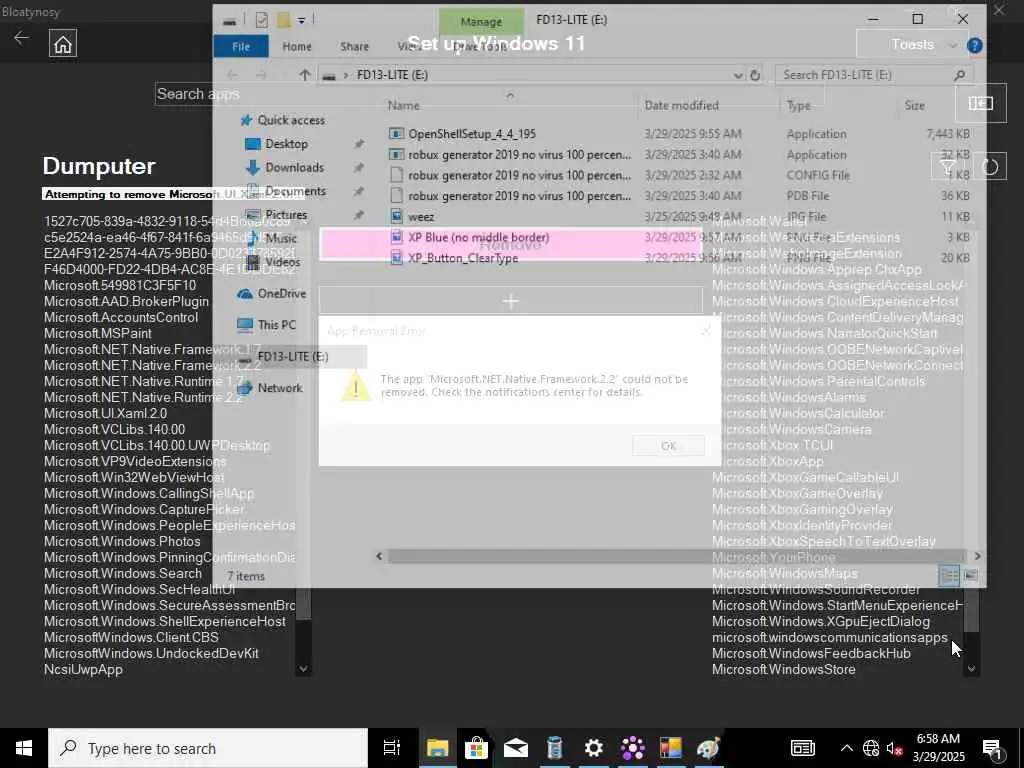Click the plus add button bar
Image resolution: width=1024 pixels, height=768 pixels.
[x=511, y=301]
